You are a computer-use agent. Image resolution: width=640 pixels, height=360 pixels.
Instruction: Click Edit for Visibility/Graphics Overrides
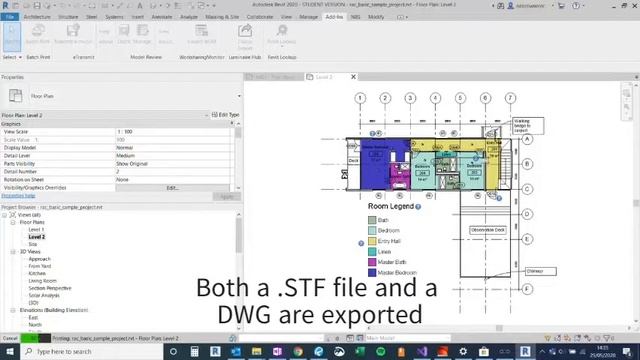(173, 188)
